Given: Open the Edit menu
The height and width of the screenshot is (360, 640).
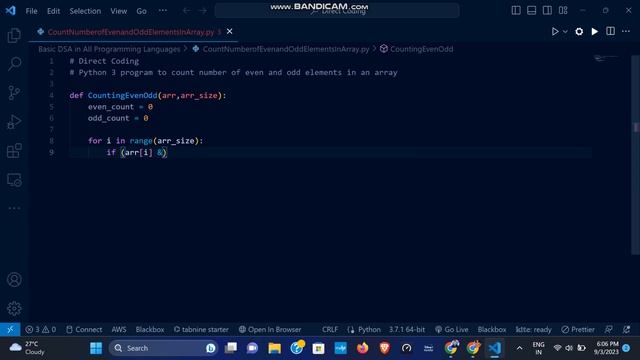Looking at the screenshot, I should 53,11.
